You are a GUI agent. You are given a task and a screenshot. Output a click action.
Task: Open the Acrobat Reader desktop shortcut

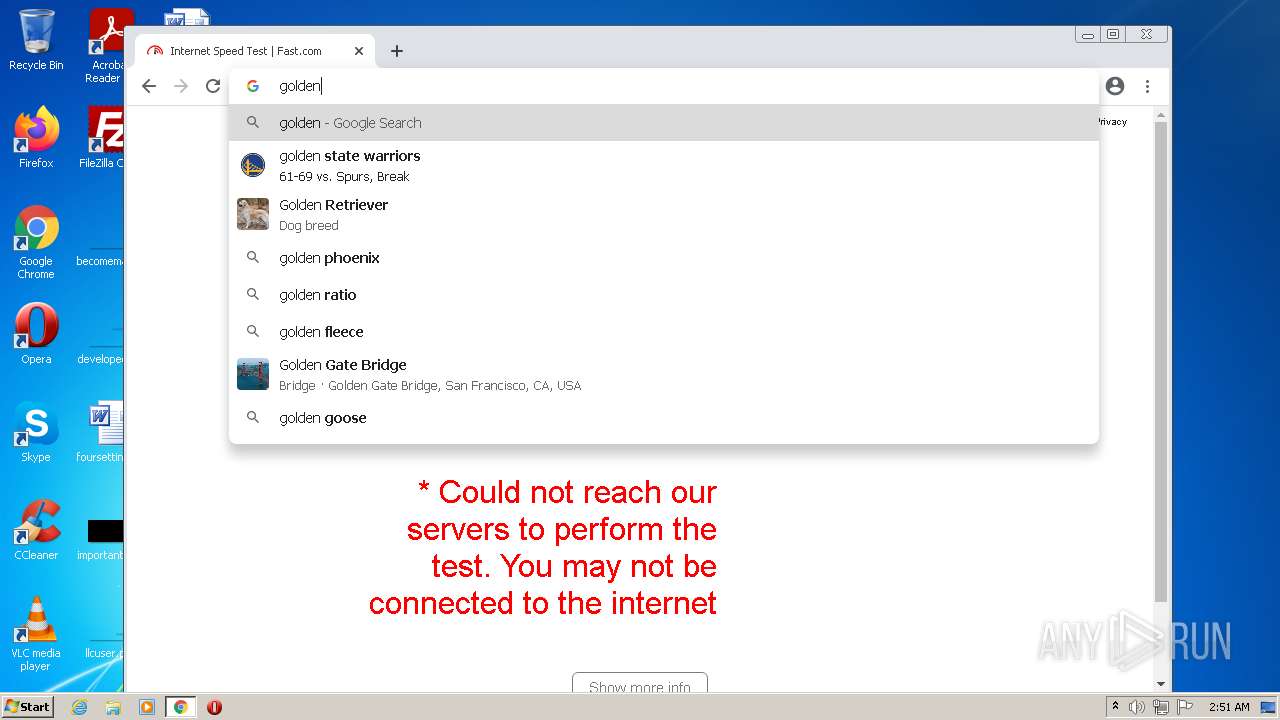click(106, 46)
